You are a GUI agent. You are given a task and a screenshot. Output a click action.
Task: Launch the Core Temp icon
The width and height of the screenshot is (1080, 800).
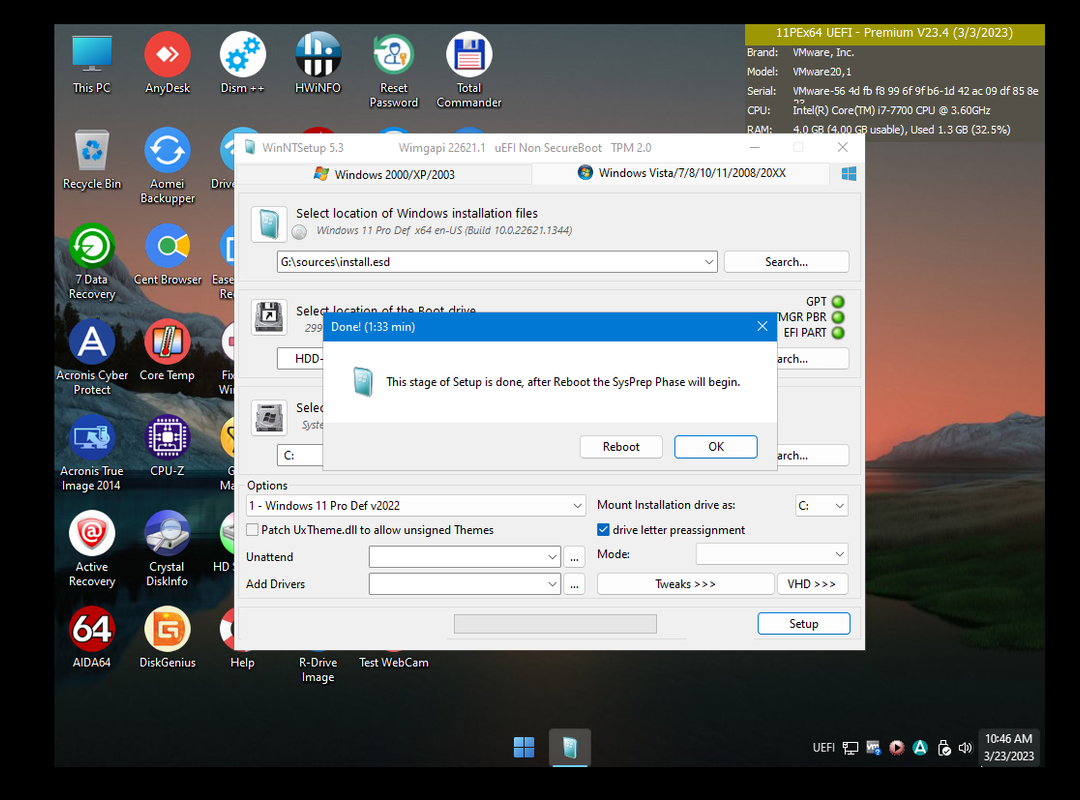167,351
